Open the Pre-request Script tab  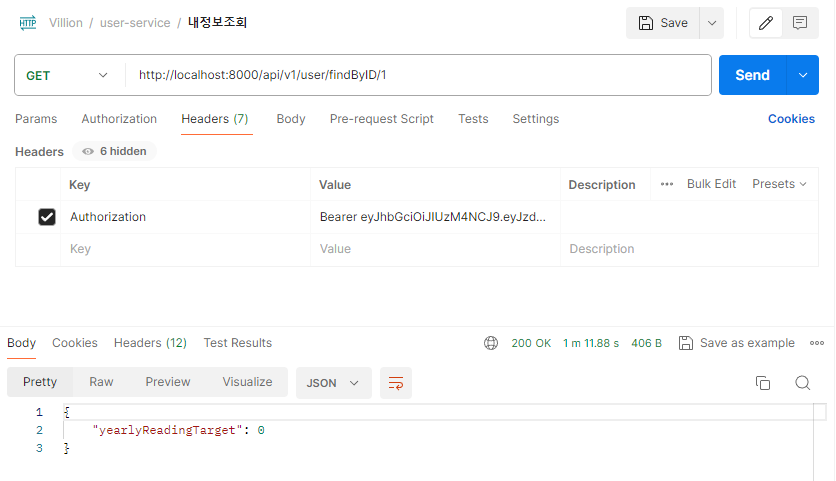(382, 119)
